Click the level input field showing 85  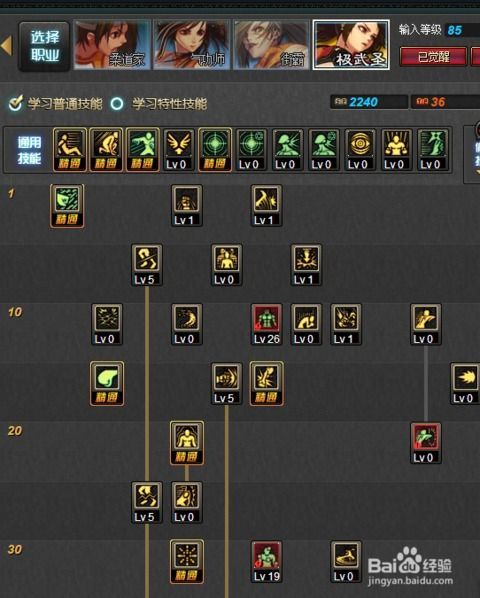(x=462, y=30)
